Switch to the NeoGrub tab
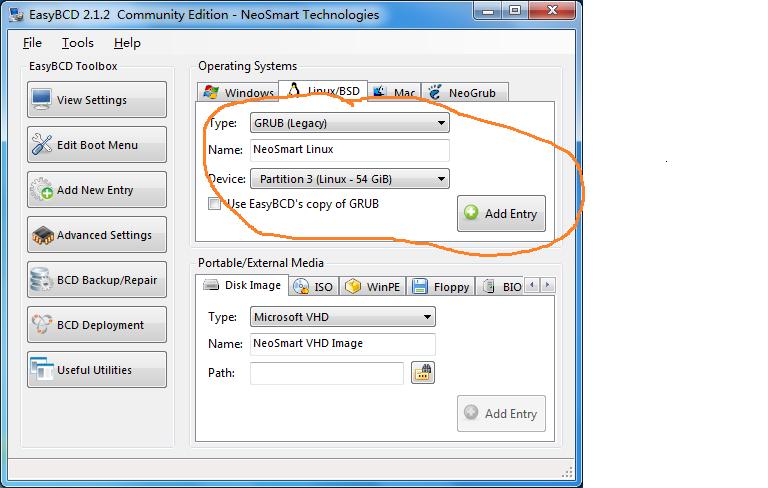The image size is (768, 488). 466,93
